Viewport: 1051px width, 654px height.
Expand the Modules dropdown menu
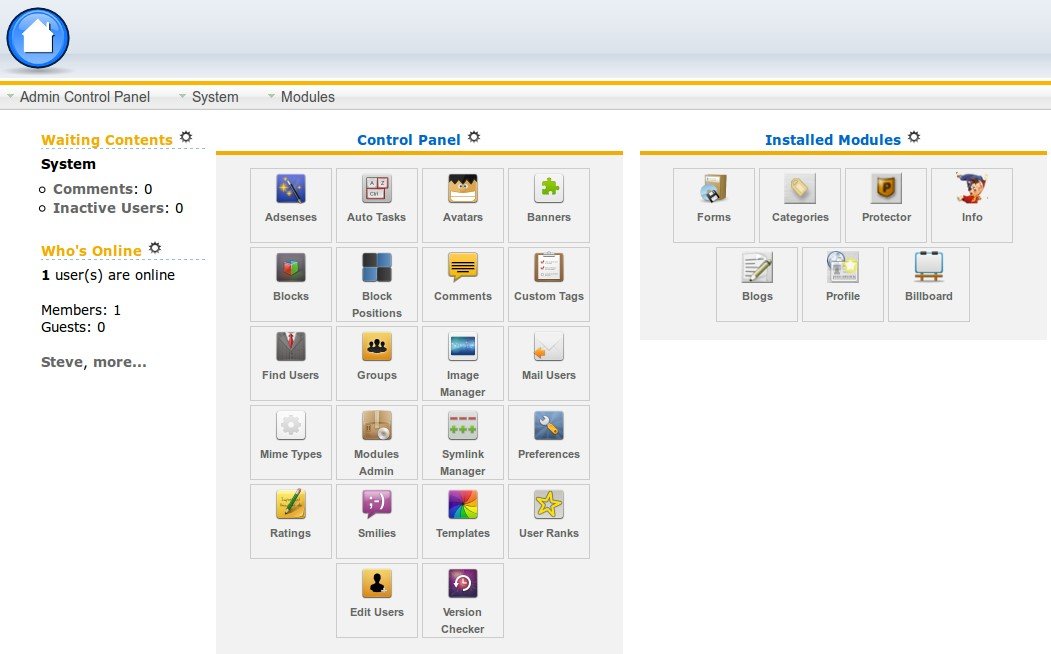[301, 97]
